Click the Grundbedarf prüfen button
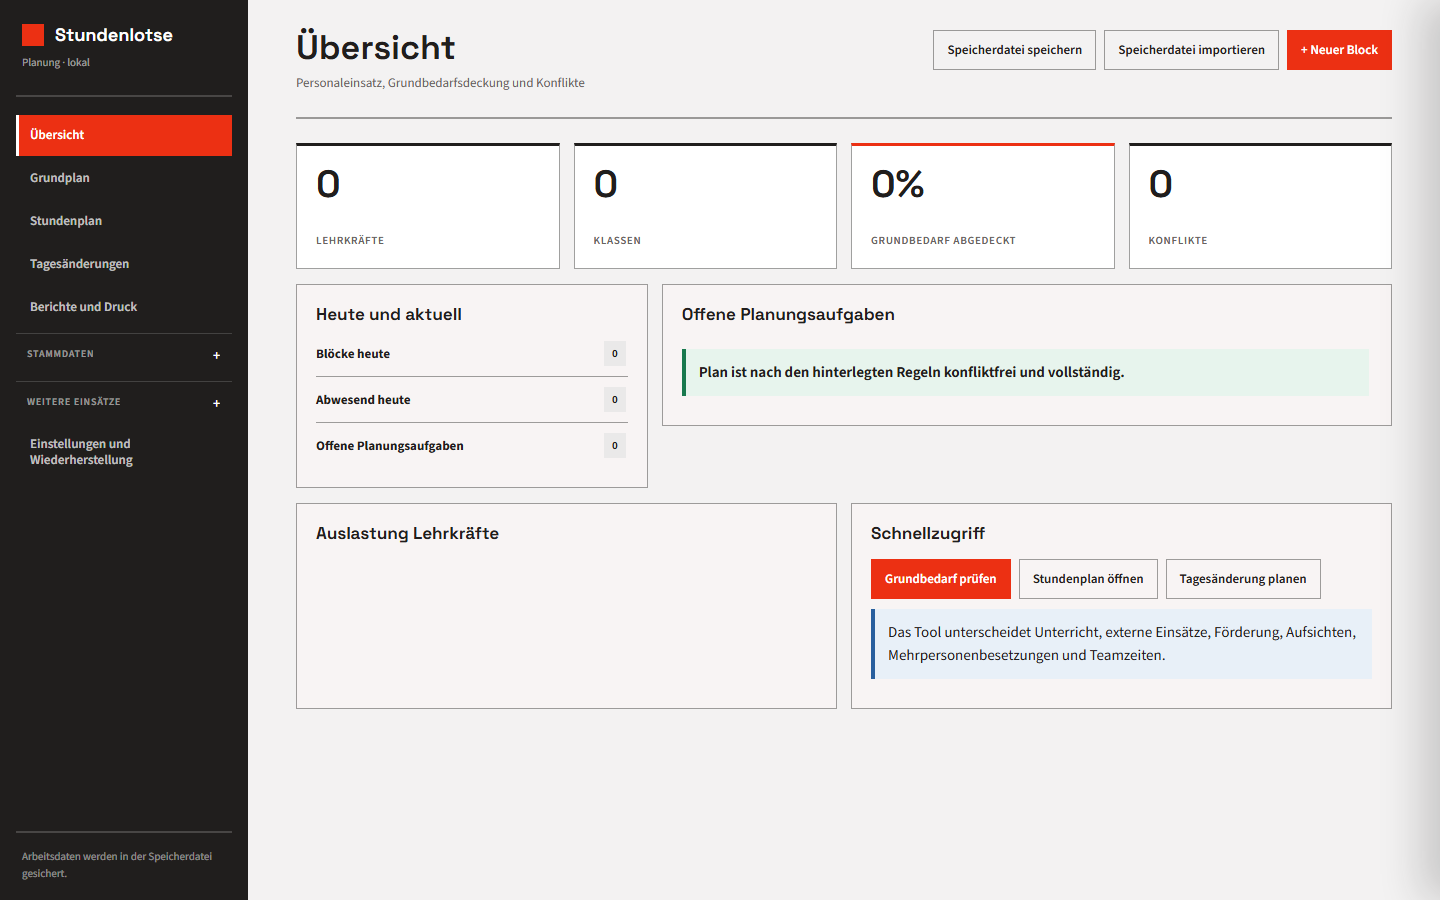 (940, 579)
